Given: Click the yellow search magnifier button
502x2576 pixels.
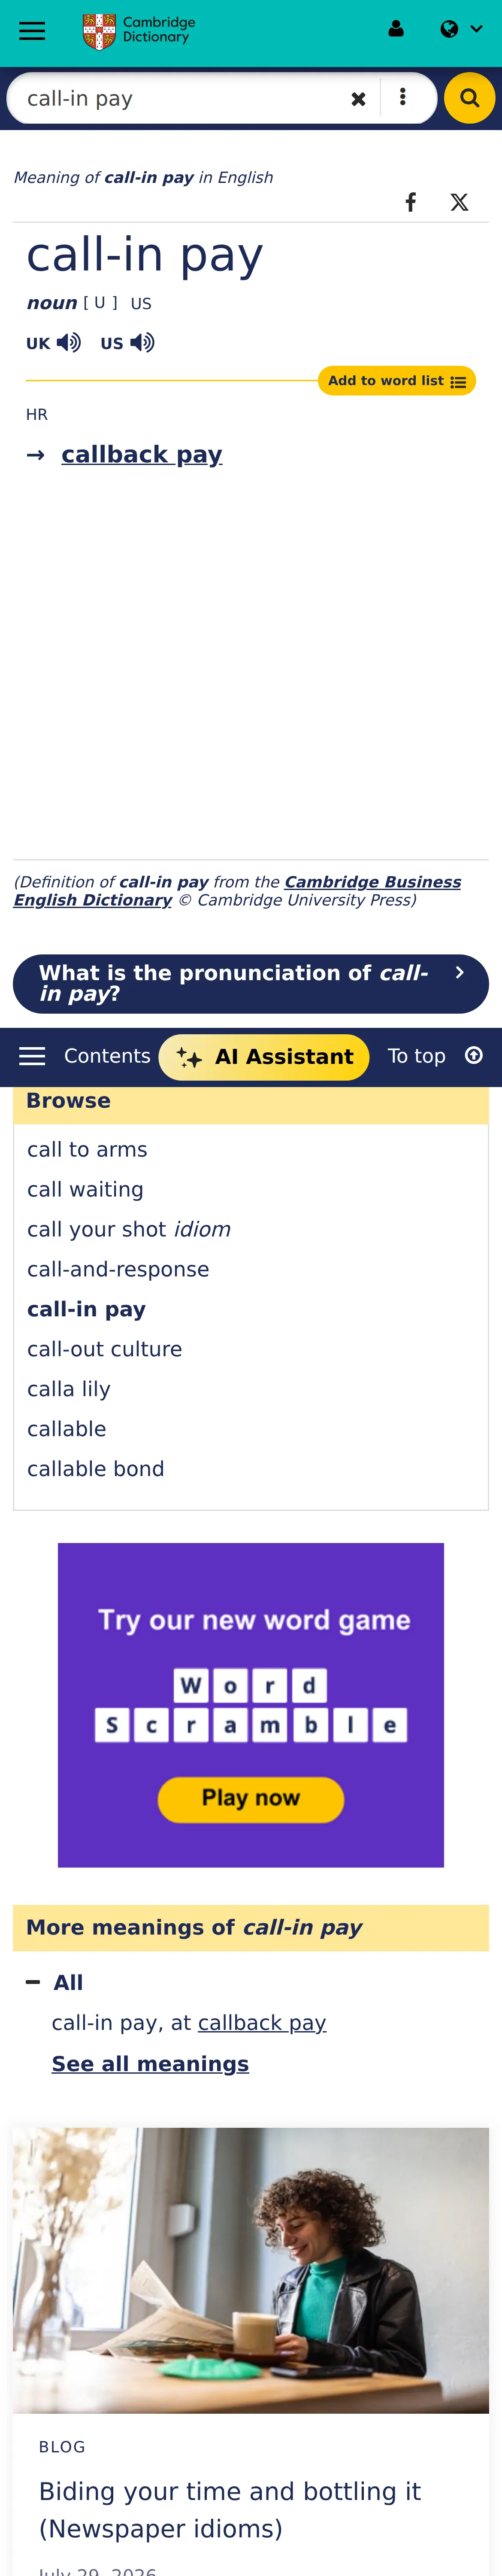Looking at the screenshot, I should coord(469,98).
